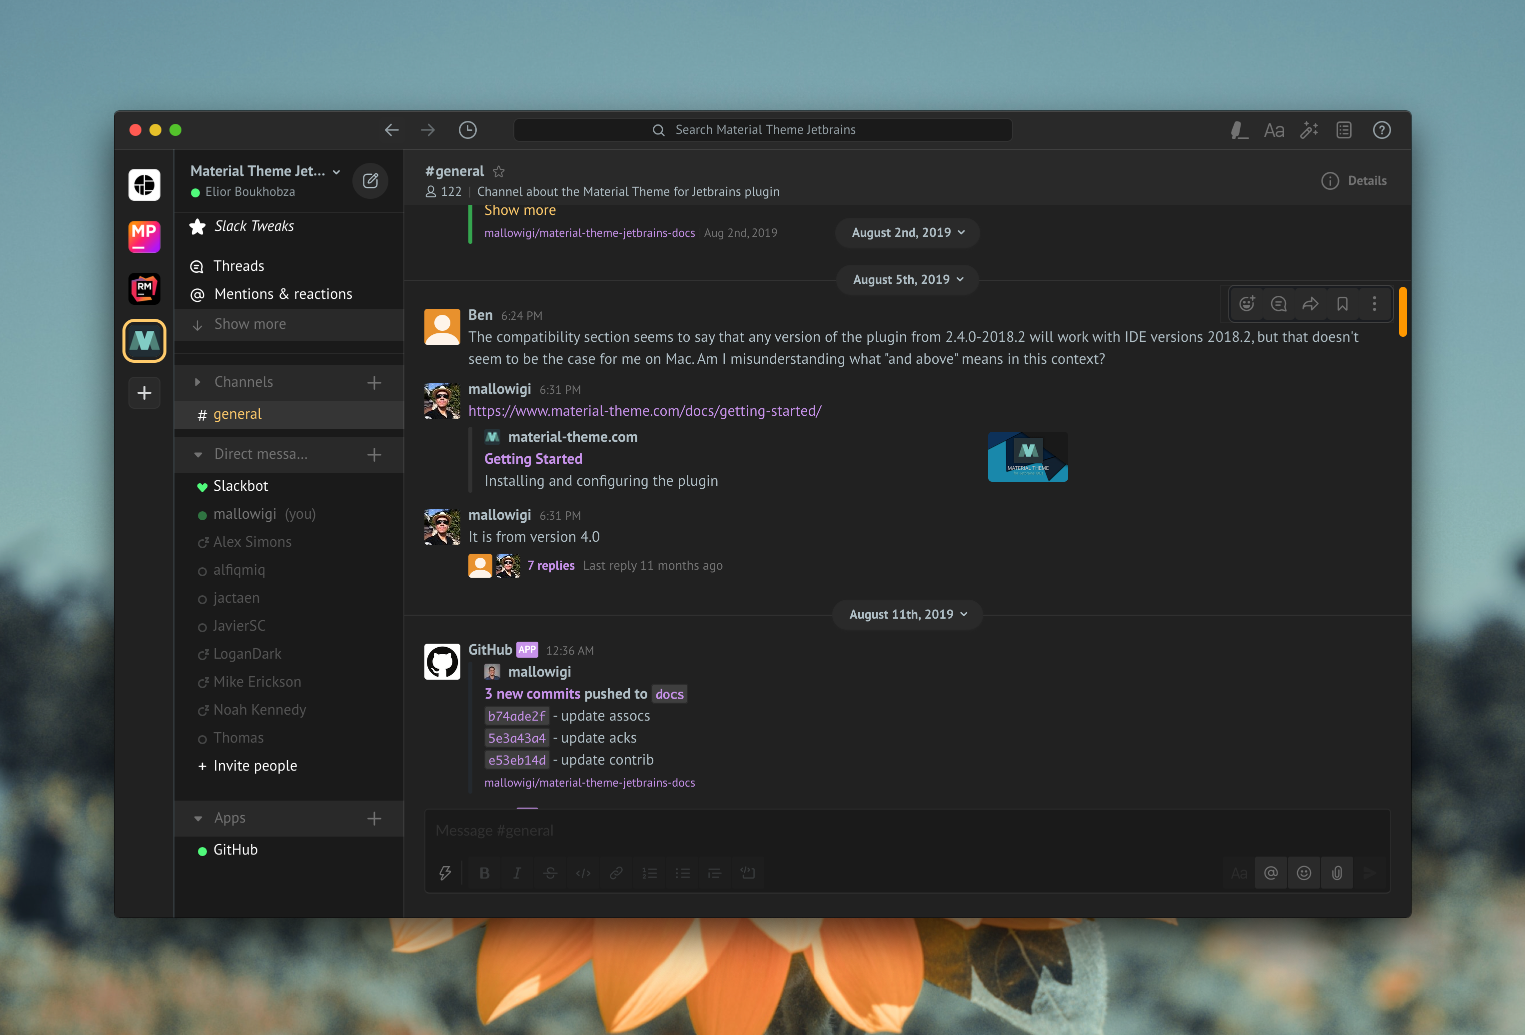Open material-theme.com getting-started URL
The height and width of the screenshot is (1035, 1525).
645,411
